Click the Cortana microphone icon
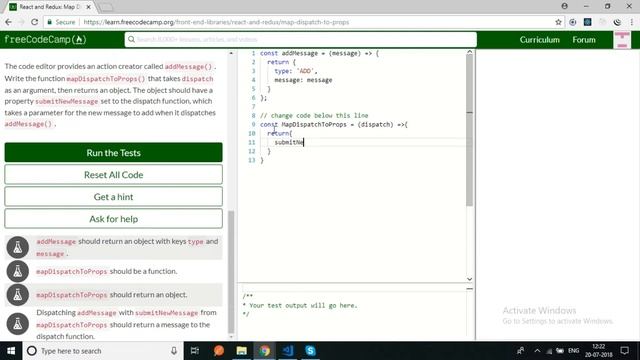This screenshot has height=360, width=640. click(x=174, y=351)
